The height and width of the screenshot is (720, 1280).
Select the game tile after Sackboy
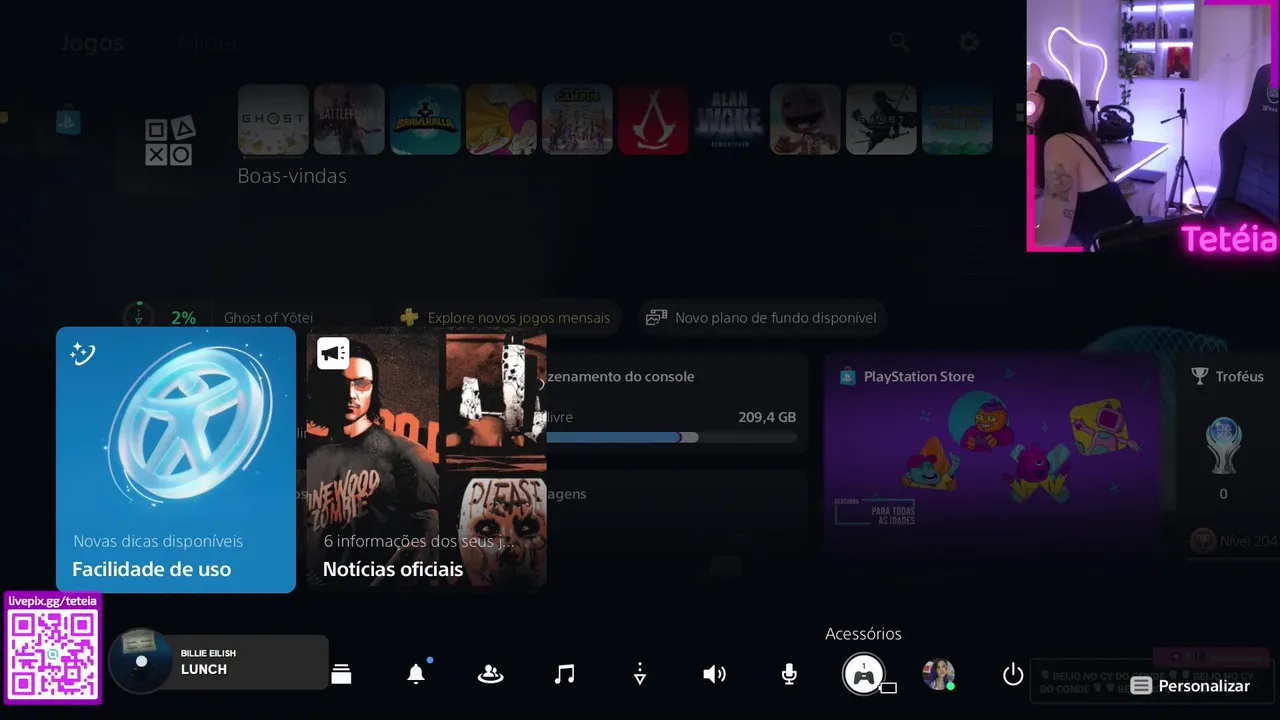[881, 119]
